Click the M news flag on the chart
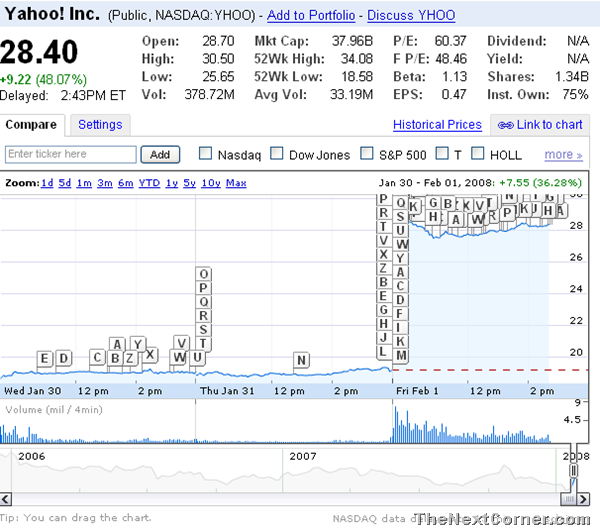Viewport: 600px width, 532px height. pyautogui.click(x=401, y=355)
